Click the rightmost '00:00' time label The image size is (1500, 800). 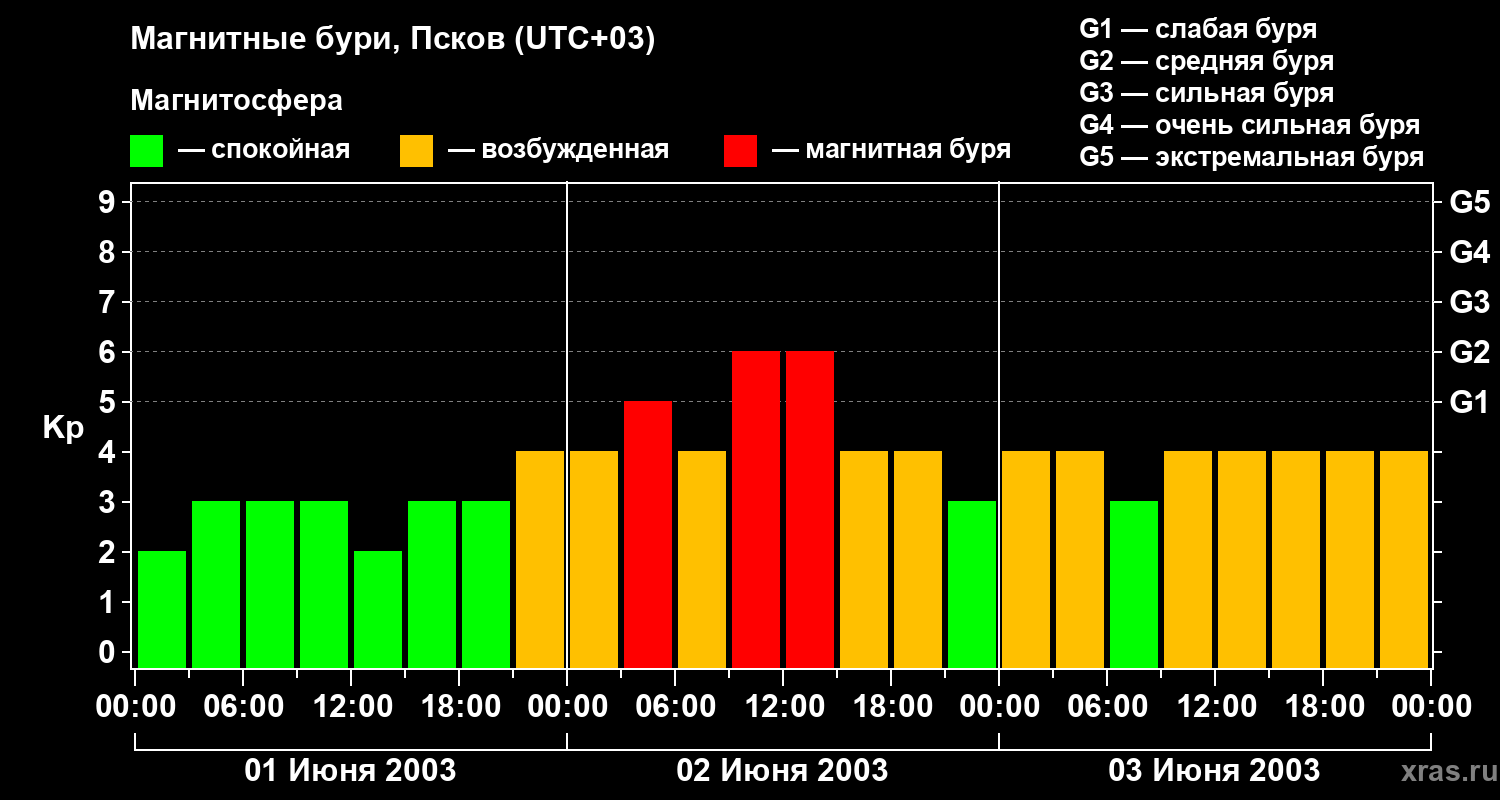coord(1431,707)
